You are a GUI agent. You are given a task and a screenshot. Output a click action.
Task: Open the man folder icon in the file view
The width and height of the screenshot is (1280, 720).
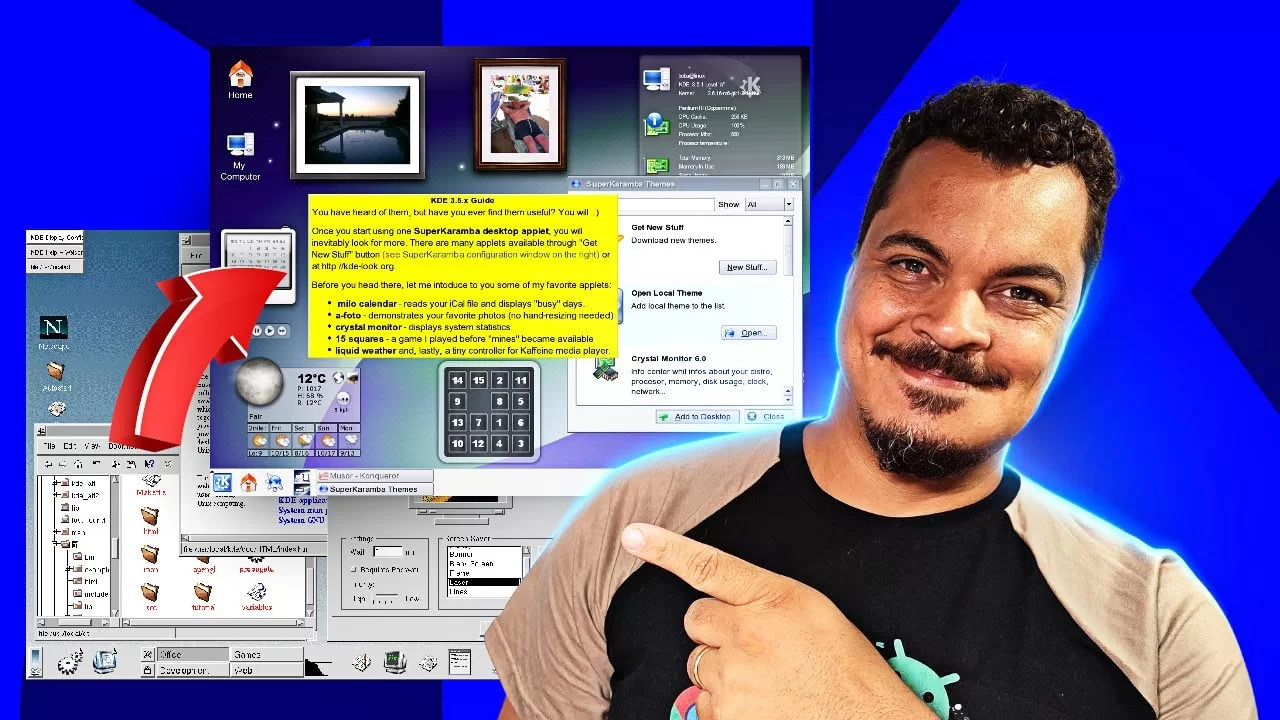pos(150,558)
